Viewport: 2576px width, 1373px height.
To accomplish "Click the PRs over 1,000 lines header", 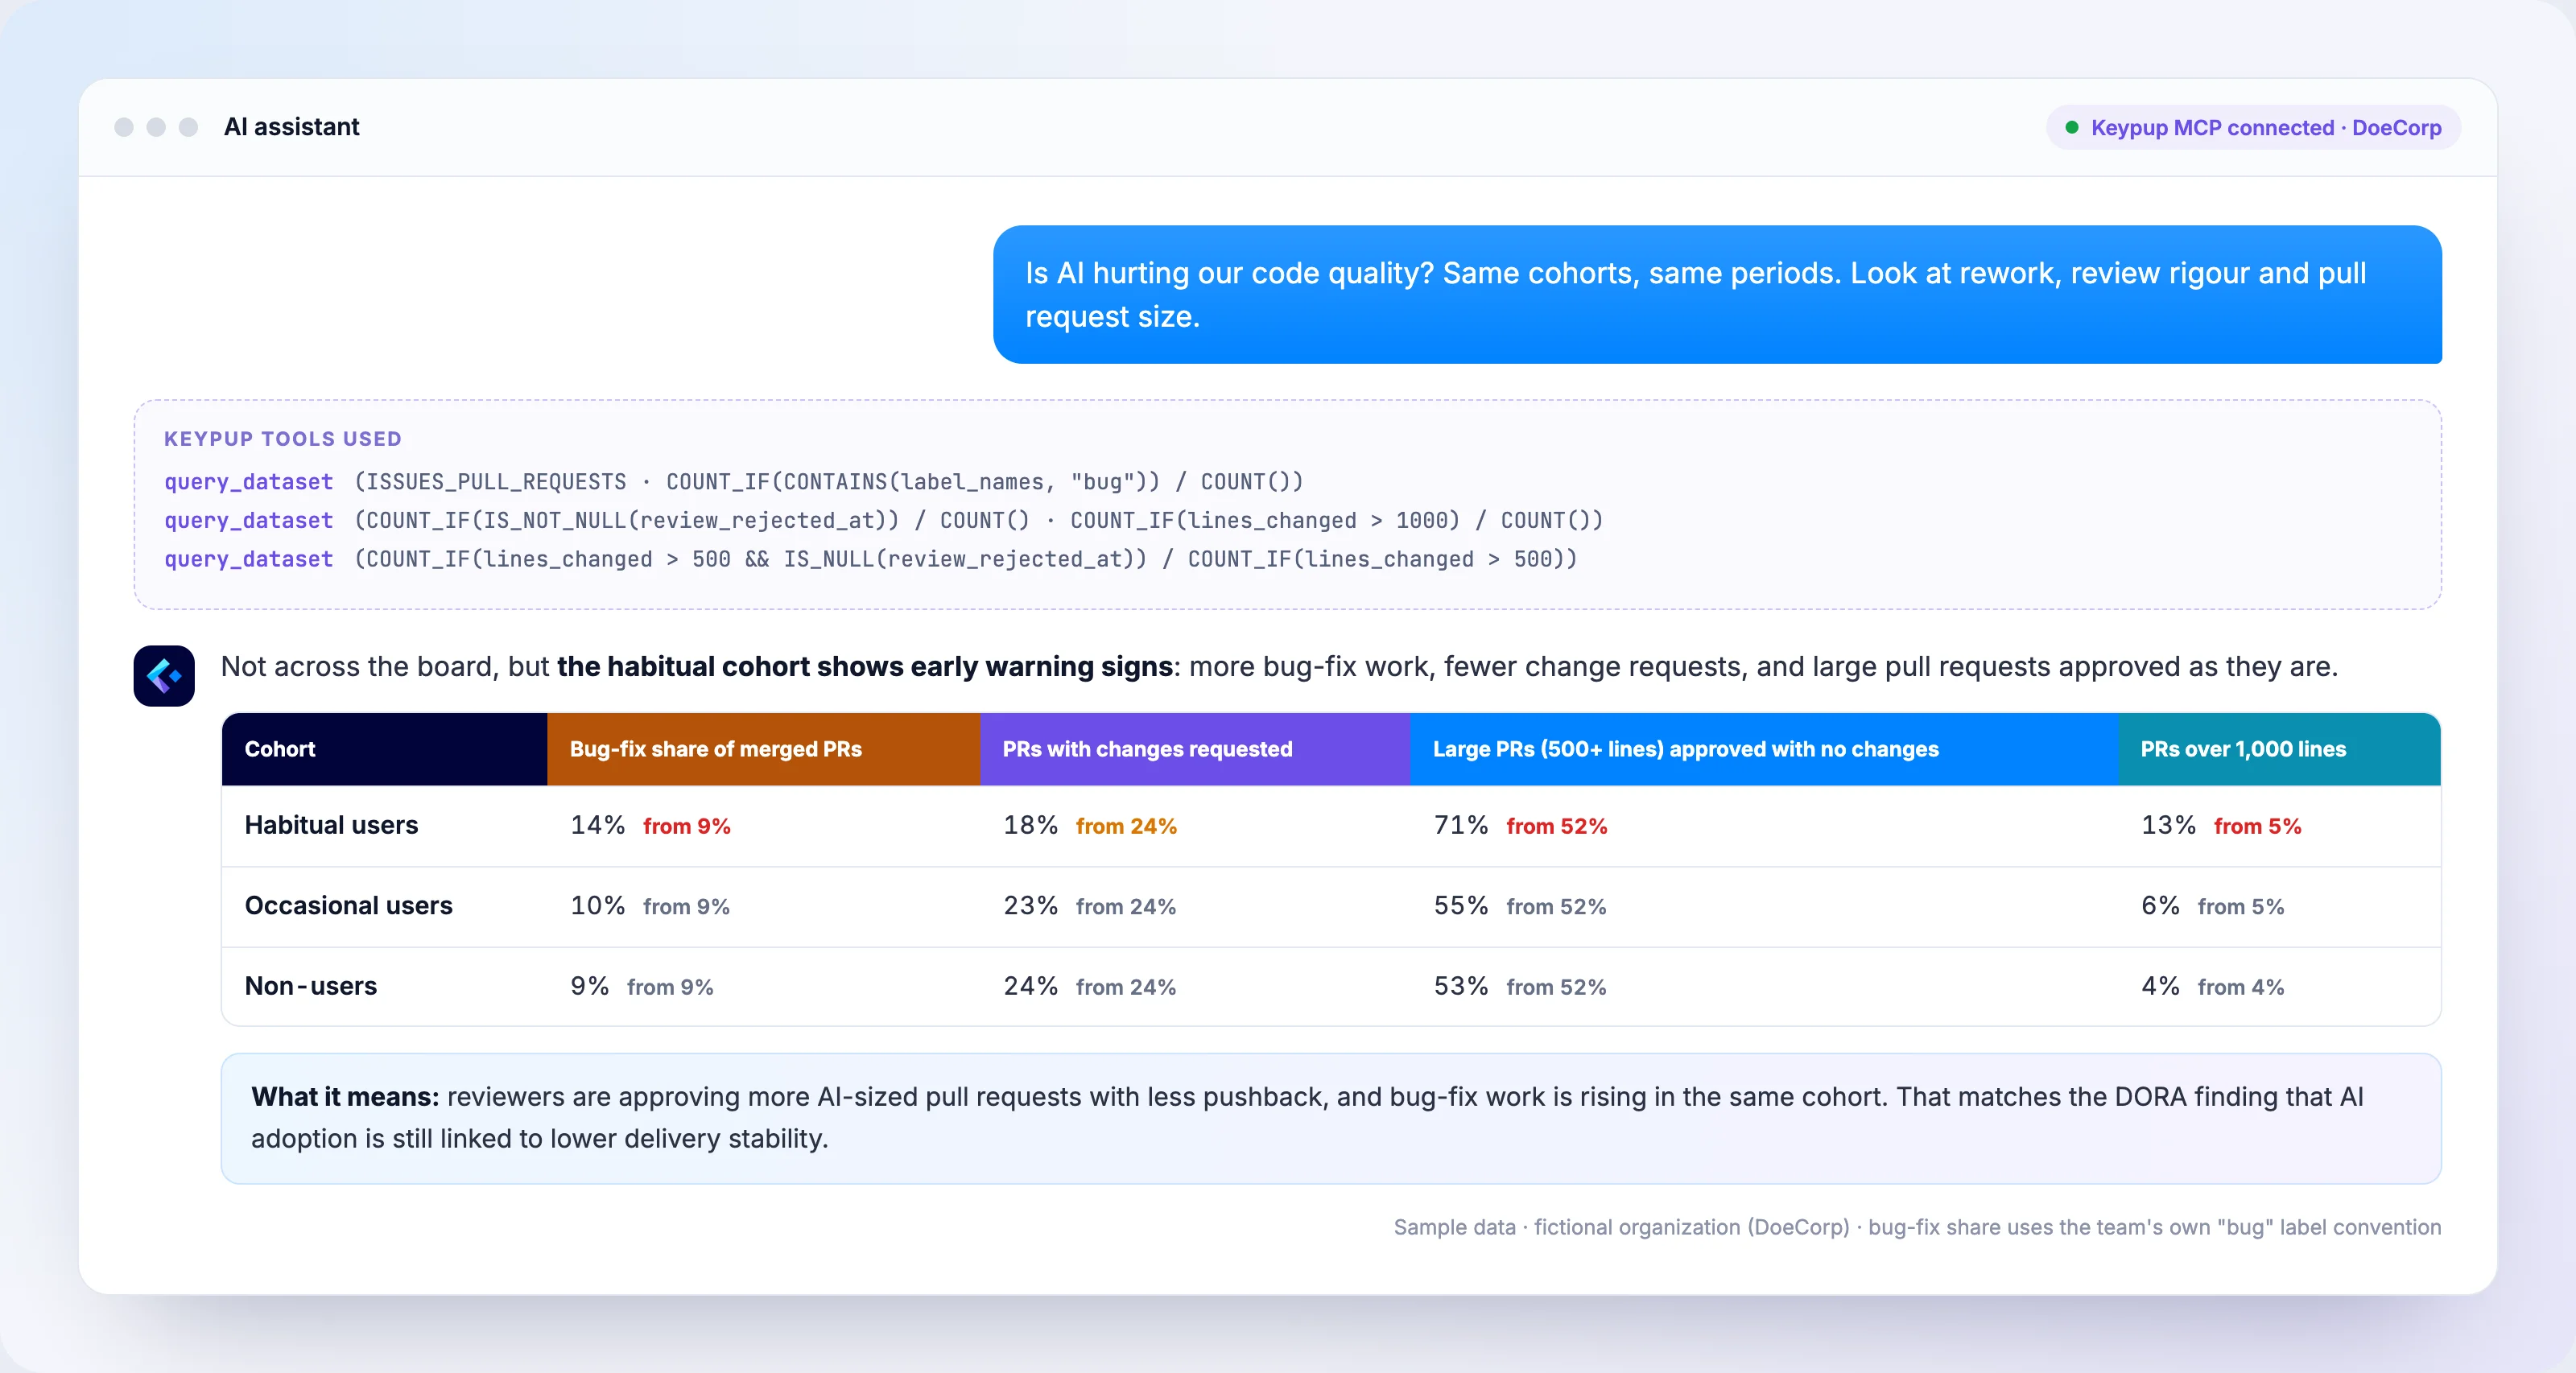I will click(x=2279, y=749).
